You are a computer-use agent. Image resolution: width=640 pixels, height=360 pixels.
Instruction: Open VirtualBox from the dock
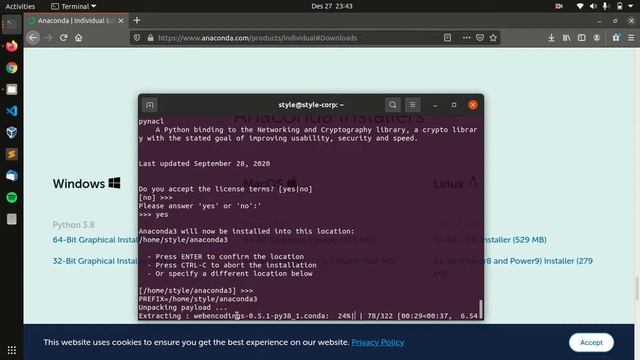click(11, 133)
